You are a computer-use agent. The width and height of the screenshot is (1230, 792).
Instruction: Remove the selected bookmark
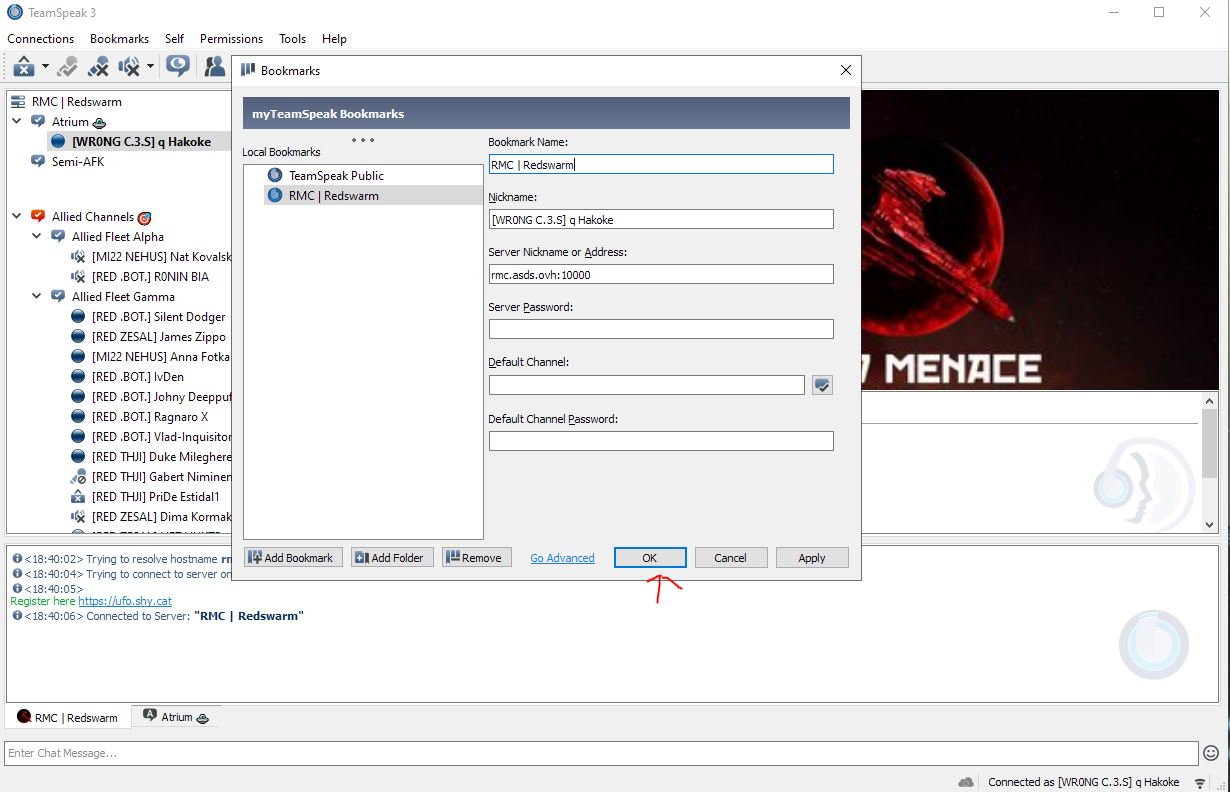pyautogui.click(x=476, y=558)
